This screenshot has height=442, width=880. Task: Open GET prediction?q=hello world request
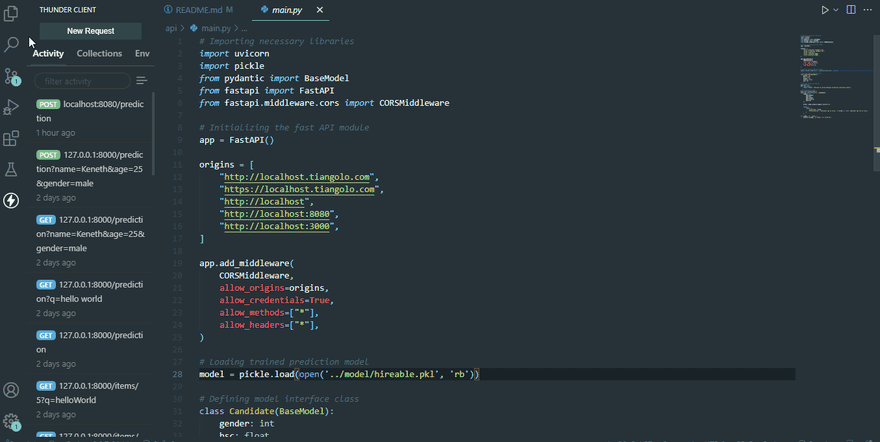click(91, 298)
